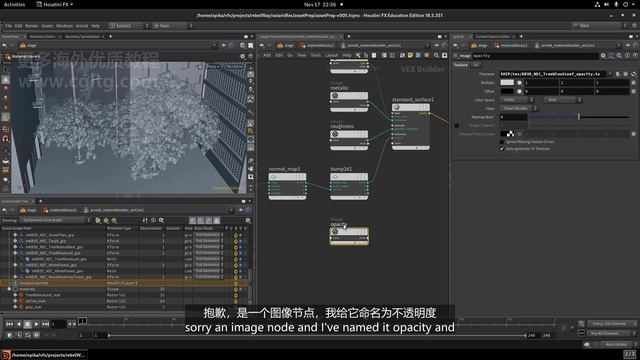The image size is (640, 360).
Task: Open the Solaris2 desktop dropdown
Action: click(x=129, y=26)
